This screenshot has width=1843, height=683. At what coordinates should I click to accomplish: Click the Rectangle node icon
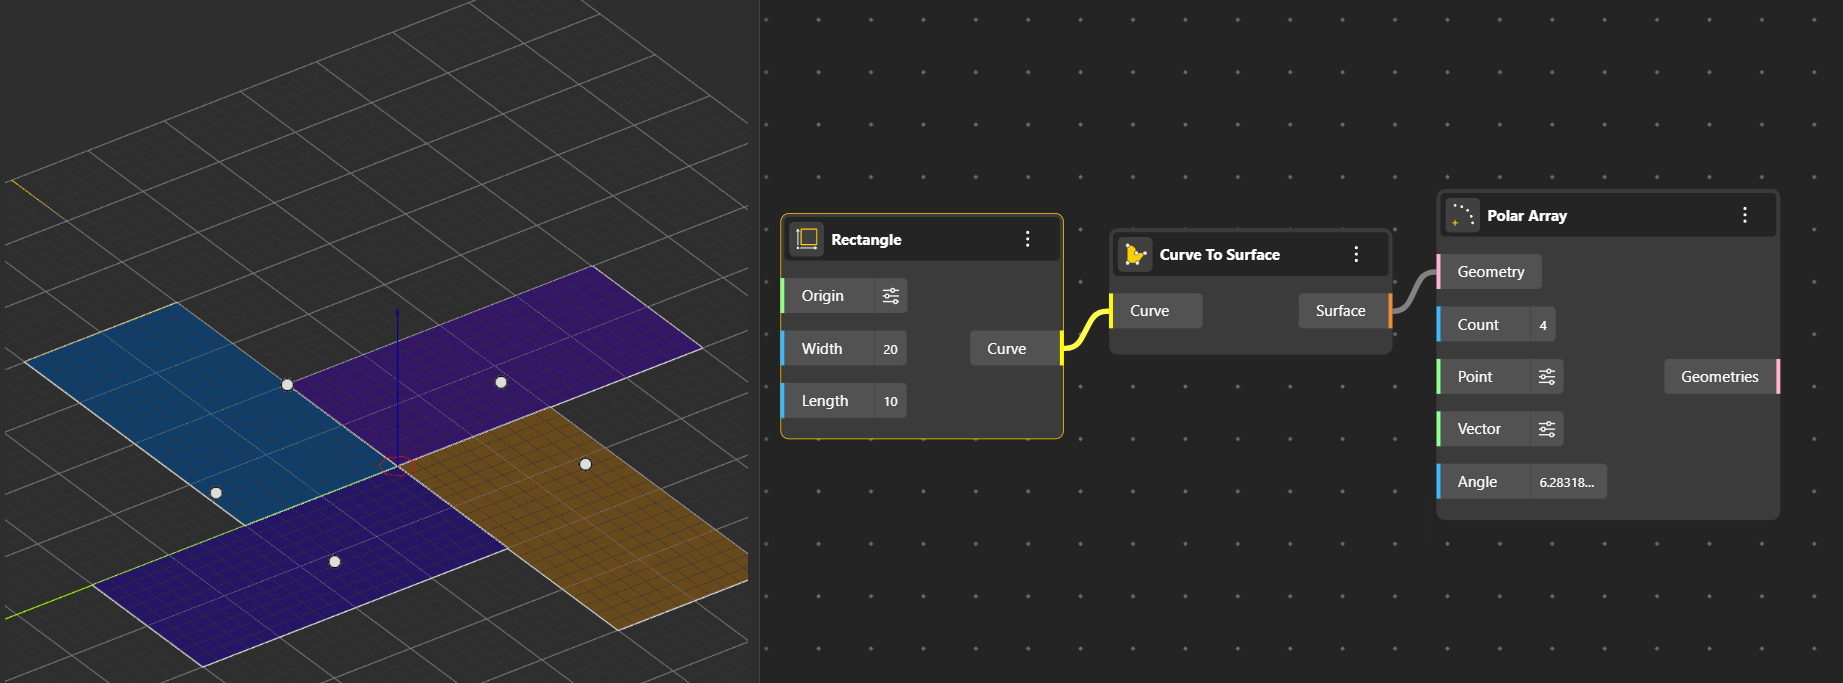[x=807, y=239]
